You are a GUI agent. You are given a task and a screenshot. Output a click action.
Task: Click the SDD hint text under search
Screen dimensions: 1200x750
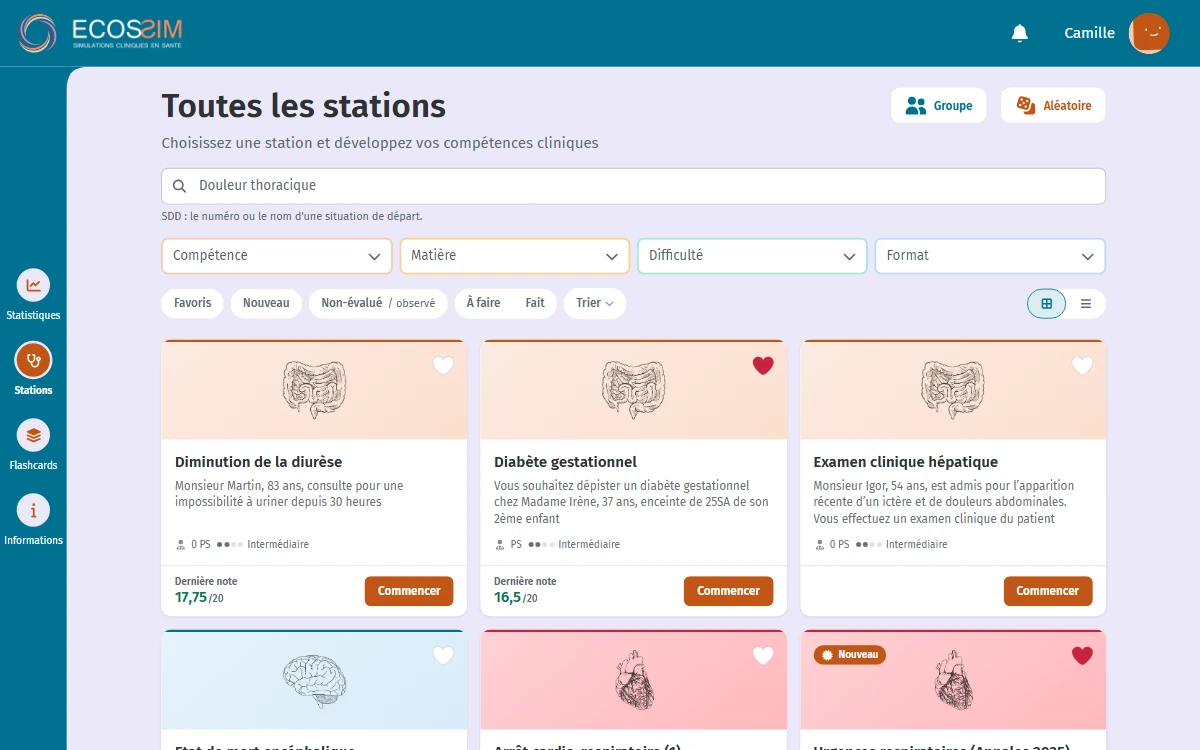pos(292,216)
